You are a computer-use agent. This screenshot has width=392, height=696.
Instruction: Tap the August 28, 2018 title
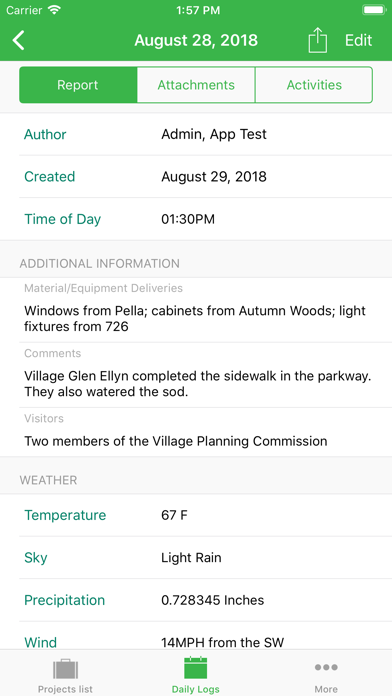click(196, 40)
